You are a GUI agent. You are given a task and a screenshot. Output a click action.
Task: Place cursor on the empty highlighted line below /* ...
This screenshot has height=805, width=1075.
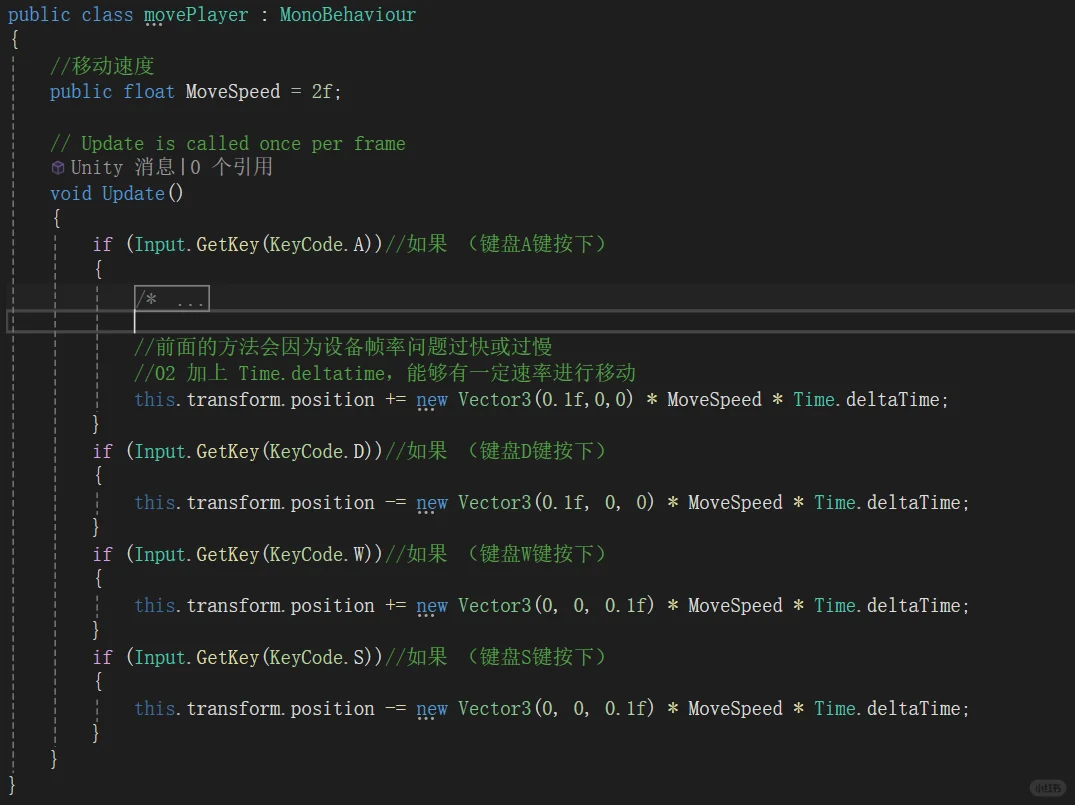(x=540, y=321)
